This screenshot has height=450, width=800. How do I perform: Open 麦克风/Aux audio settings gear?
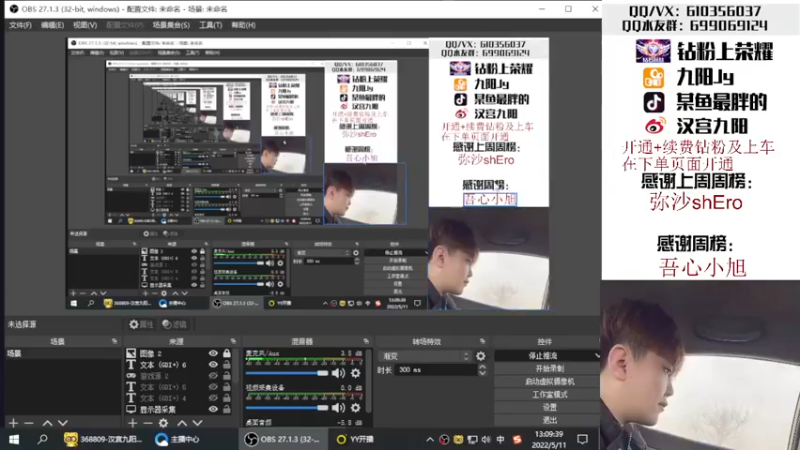(356, 373)
